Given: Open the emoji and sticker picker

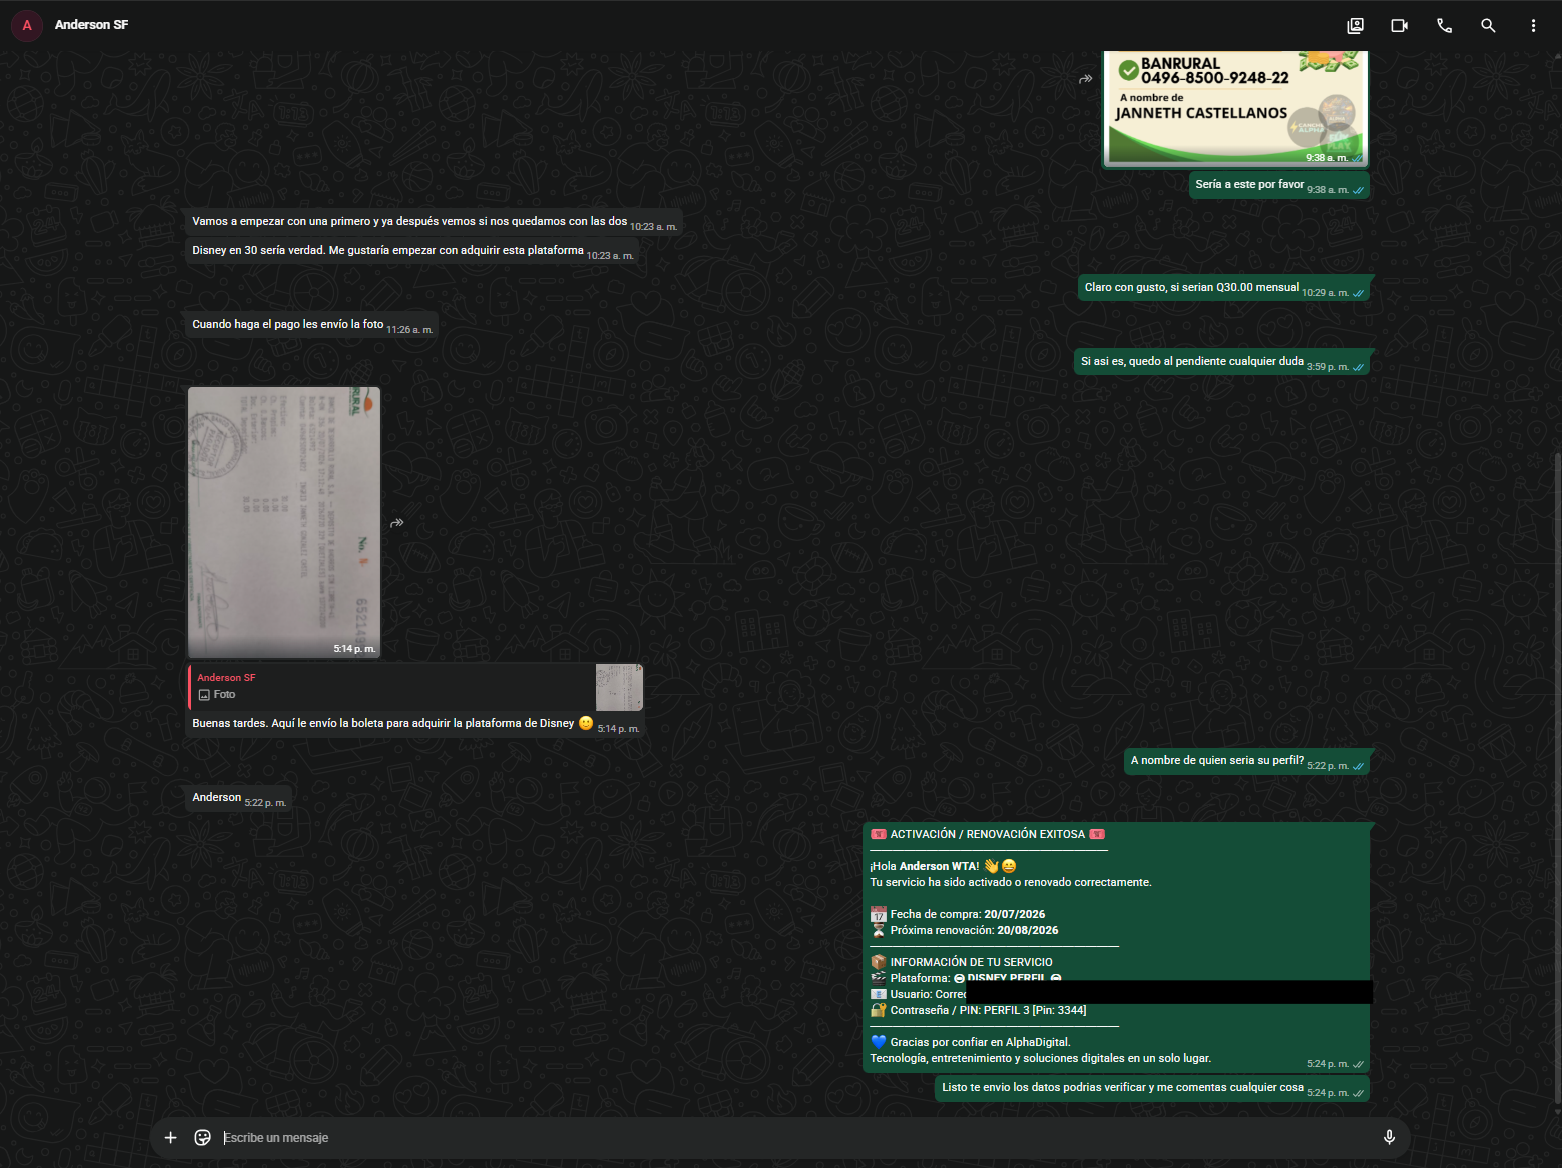Looking at the screenshot, I should click(x=202, y=1137).
